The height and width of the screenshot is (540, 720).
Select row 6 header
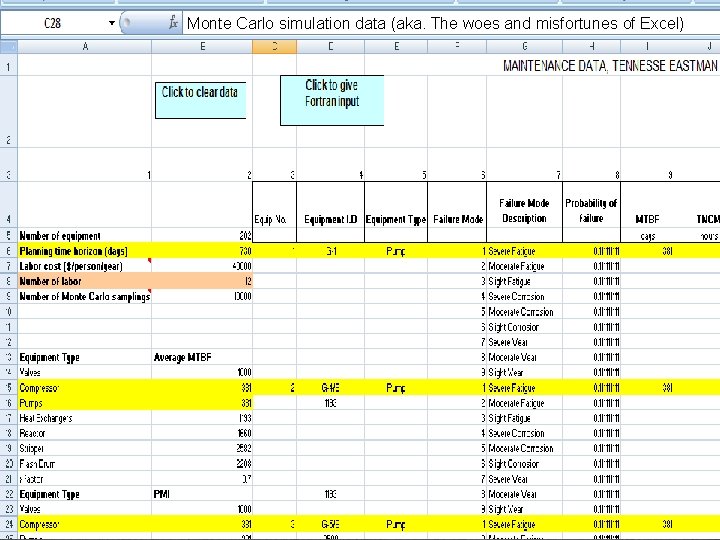coord(9,251)
